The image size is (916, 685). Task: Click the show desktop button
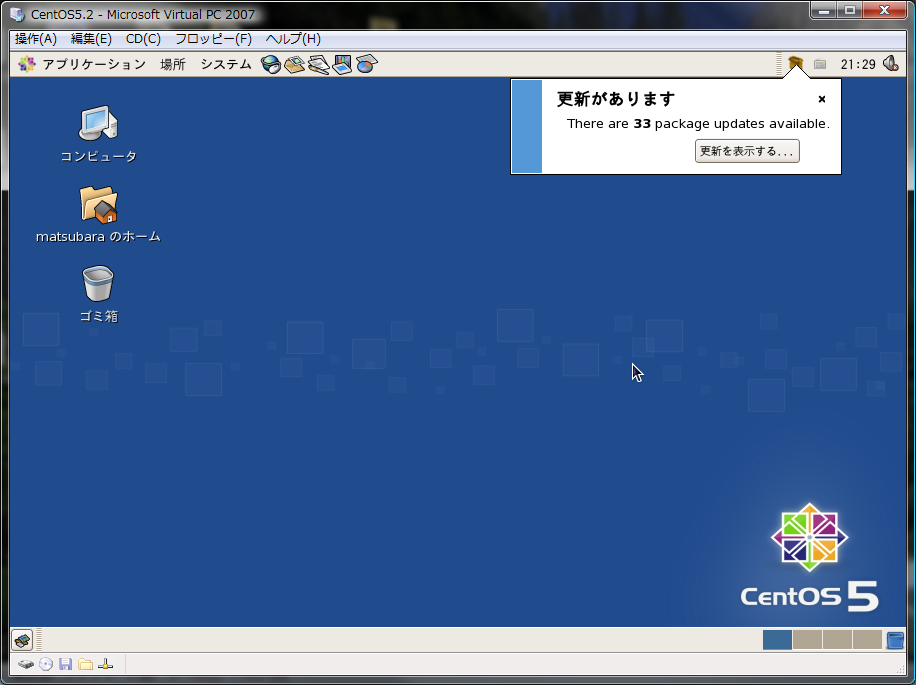coord(22,640)
